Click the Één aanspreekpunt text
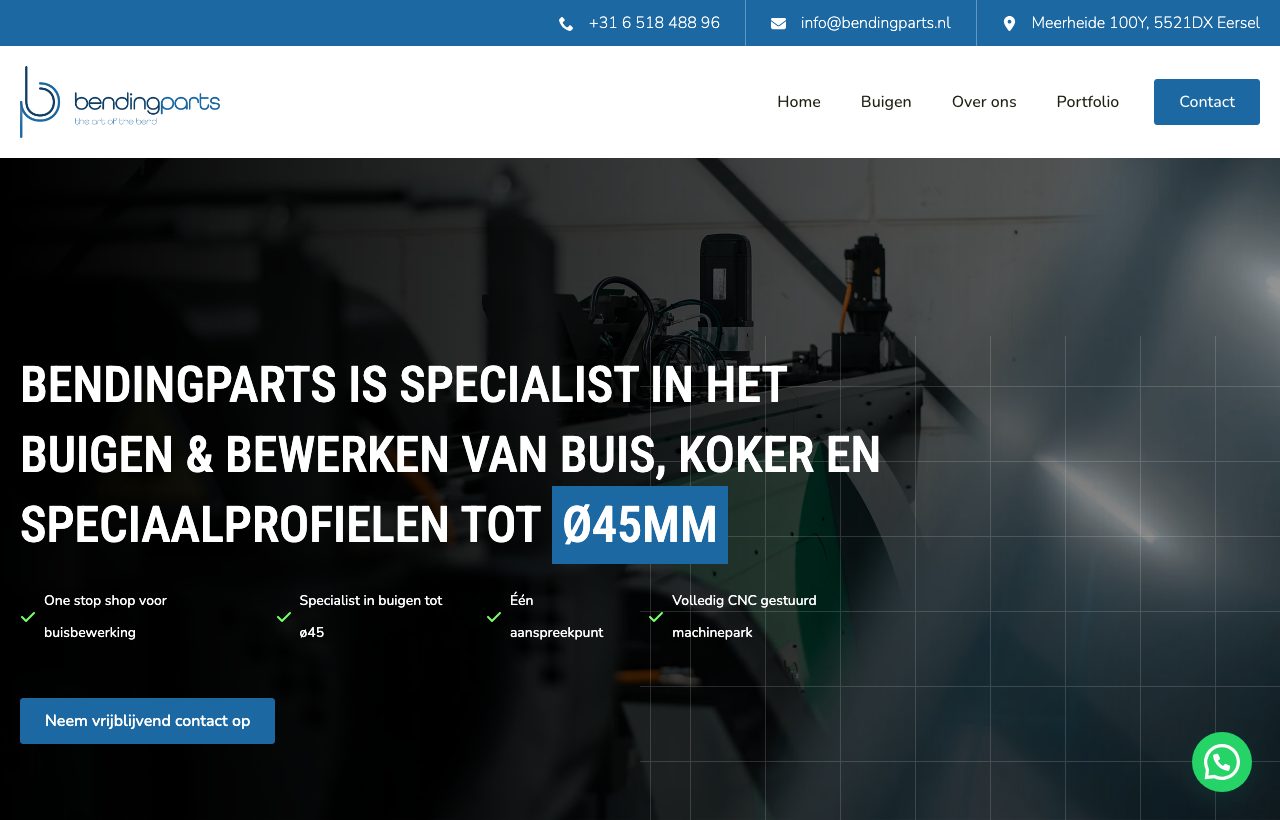This screenshot has height=820, width=1280. click(x=556, y=617)
